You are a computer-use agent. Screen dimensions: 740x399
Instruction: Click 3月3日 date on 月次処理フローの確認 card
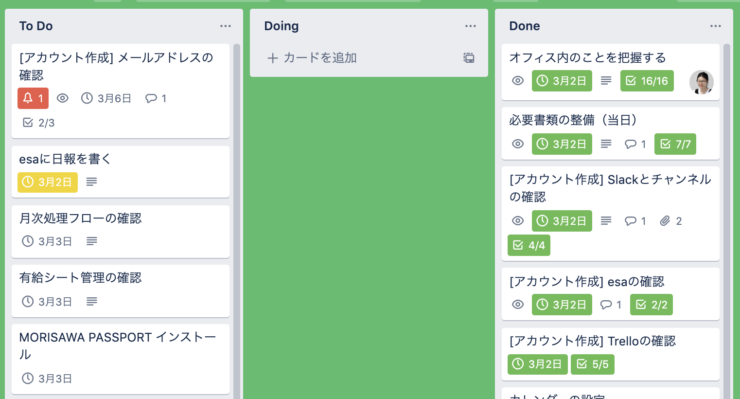coord(47,241)
